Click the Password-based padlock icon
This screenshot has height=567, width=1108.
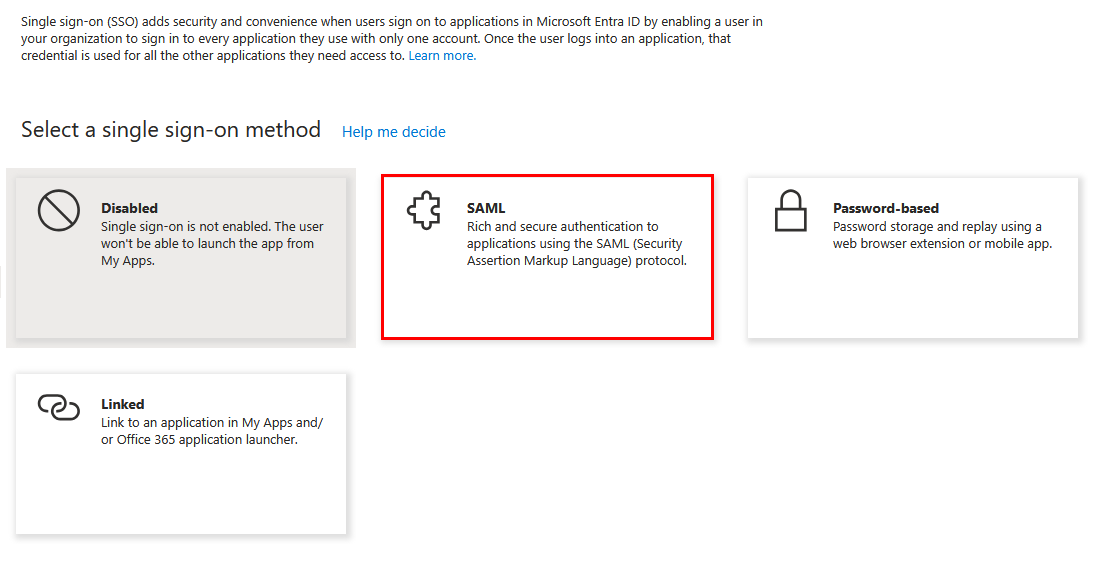tap(790, 211)
